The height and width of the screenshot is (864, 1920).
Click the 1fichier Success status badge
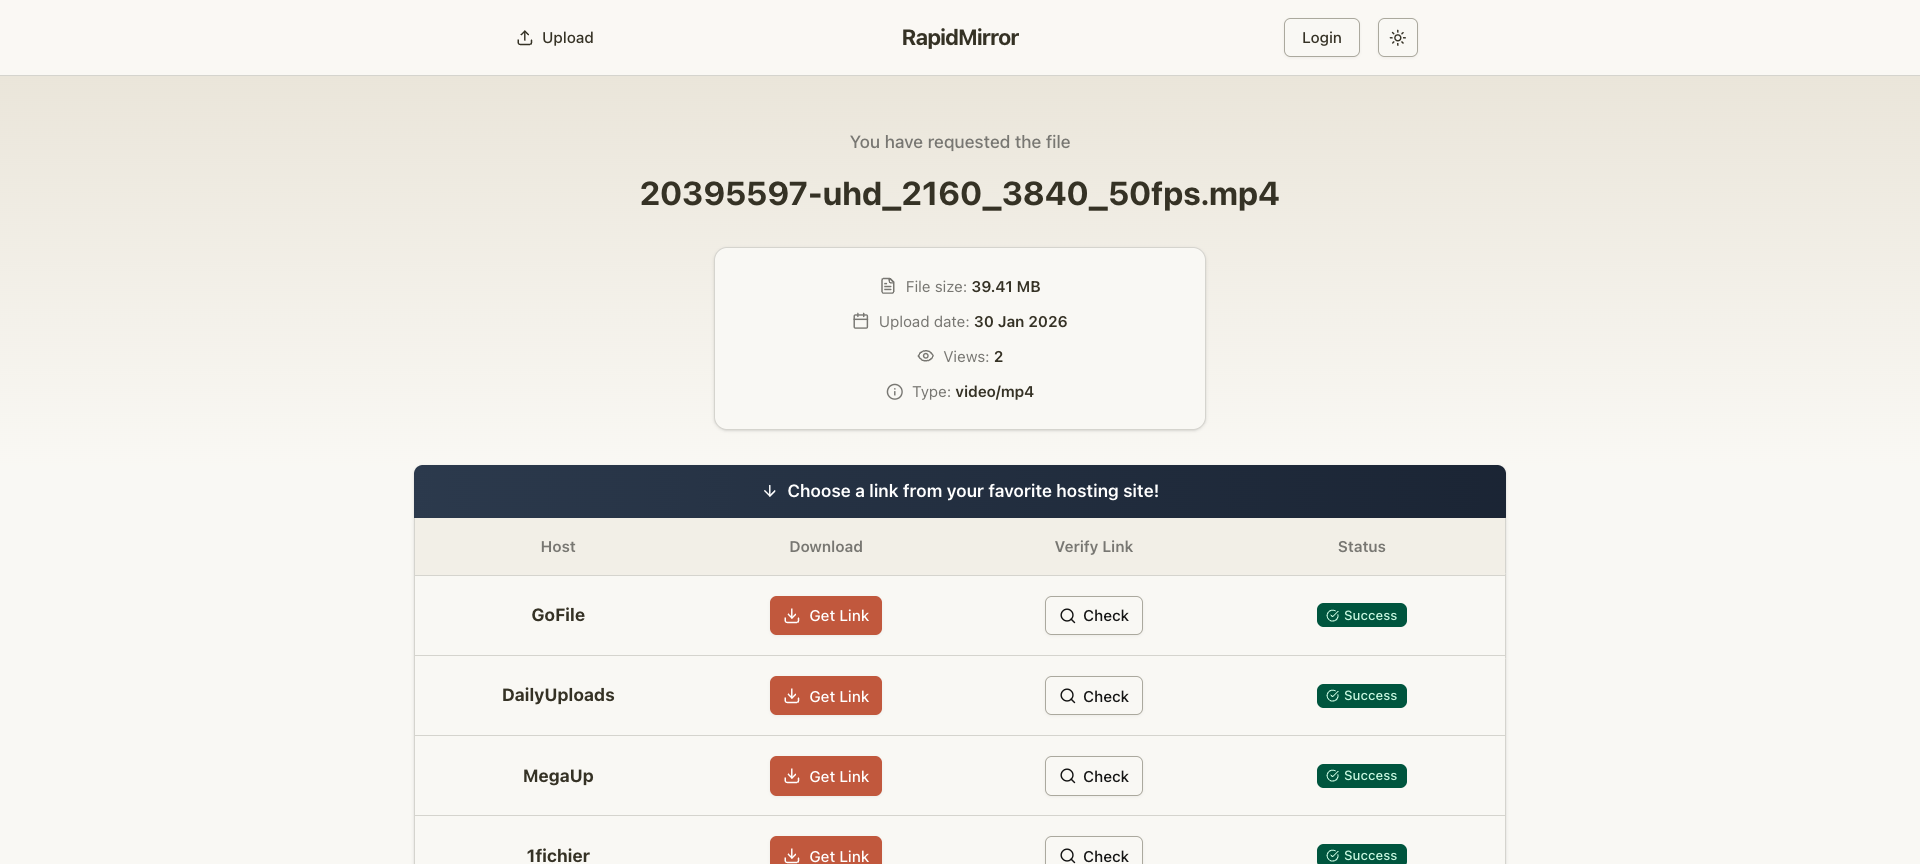[1362, 855]
